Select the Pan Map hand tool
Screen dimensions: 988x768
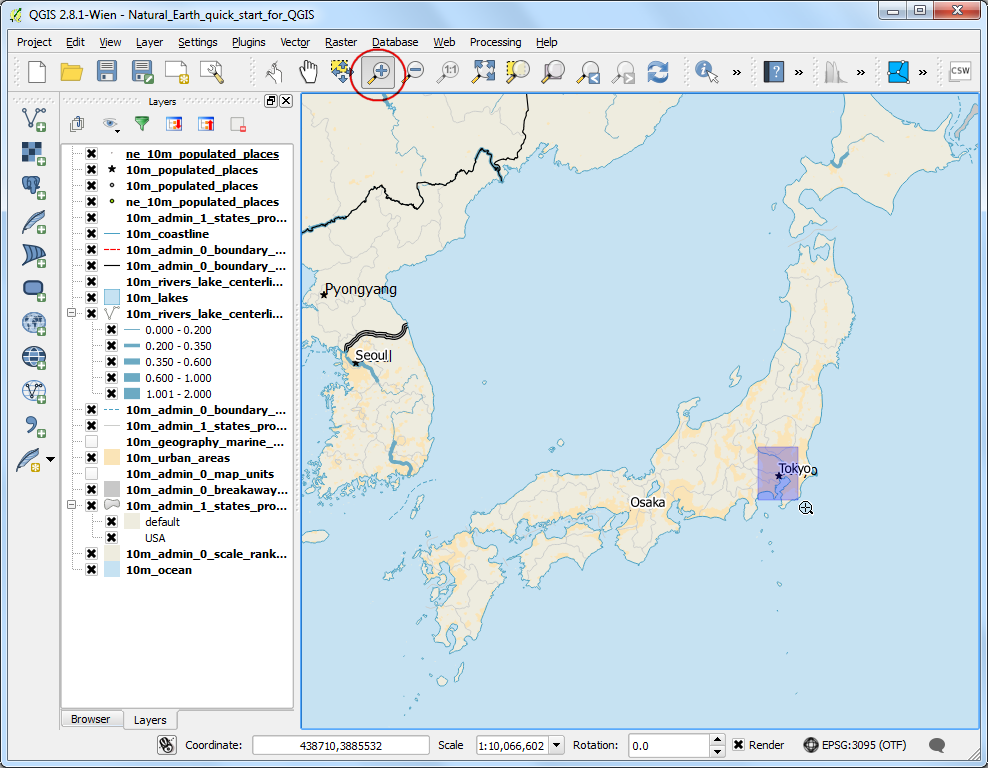point(309,72)
